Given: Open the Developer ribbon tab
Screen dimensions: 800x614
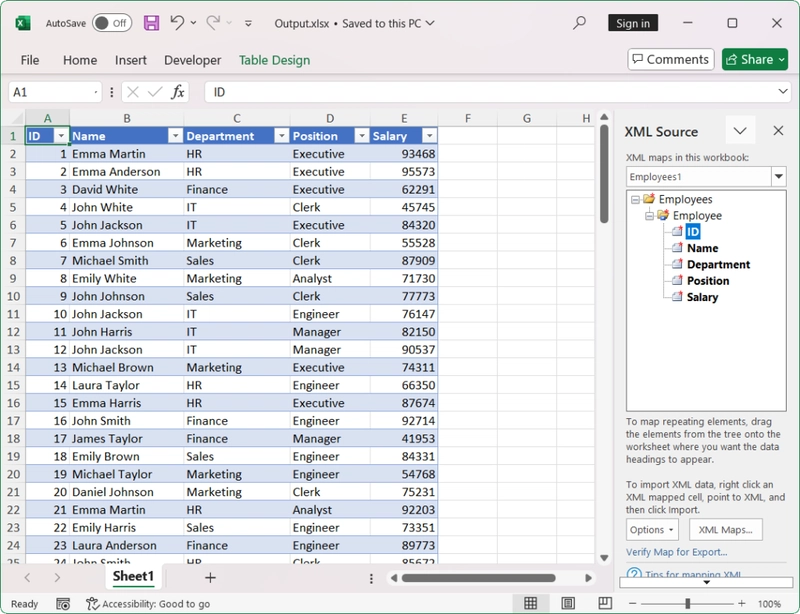Looking at the screenshot, I should 192,60.
